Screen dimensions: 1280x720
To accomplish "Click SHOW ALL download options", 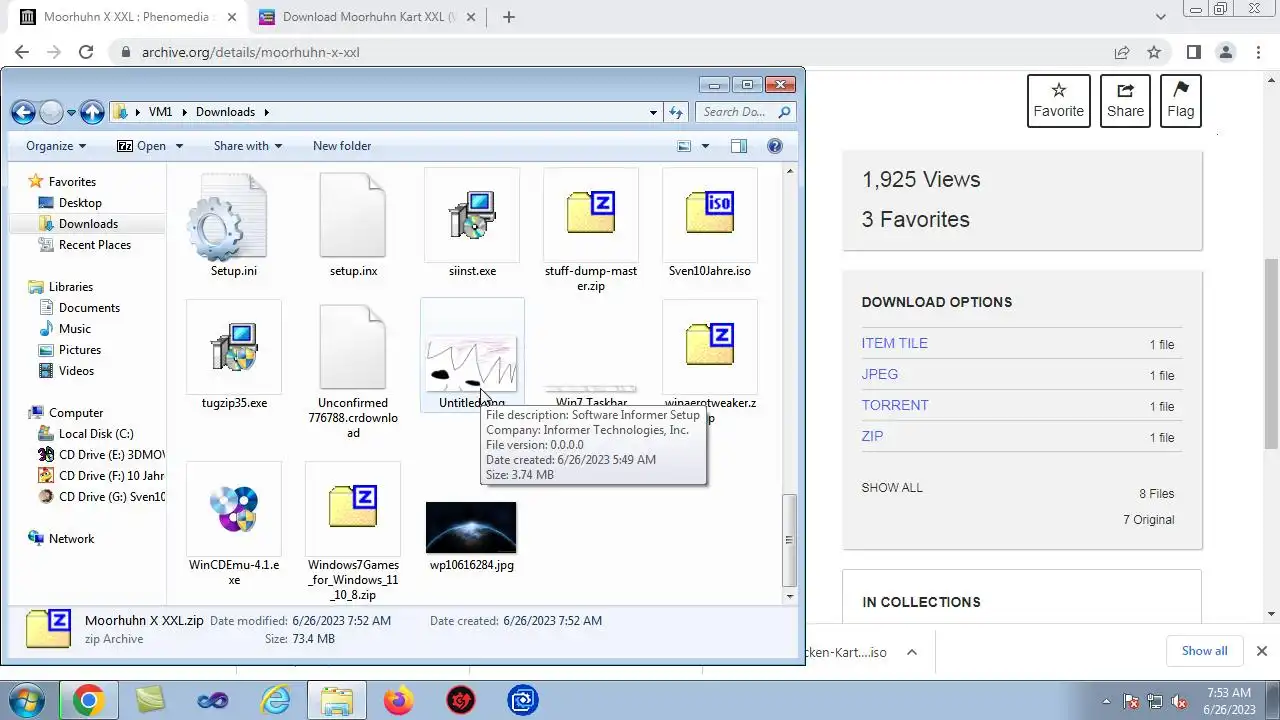I will (892, 488).
